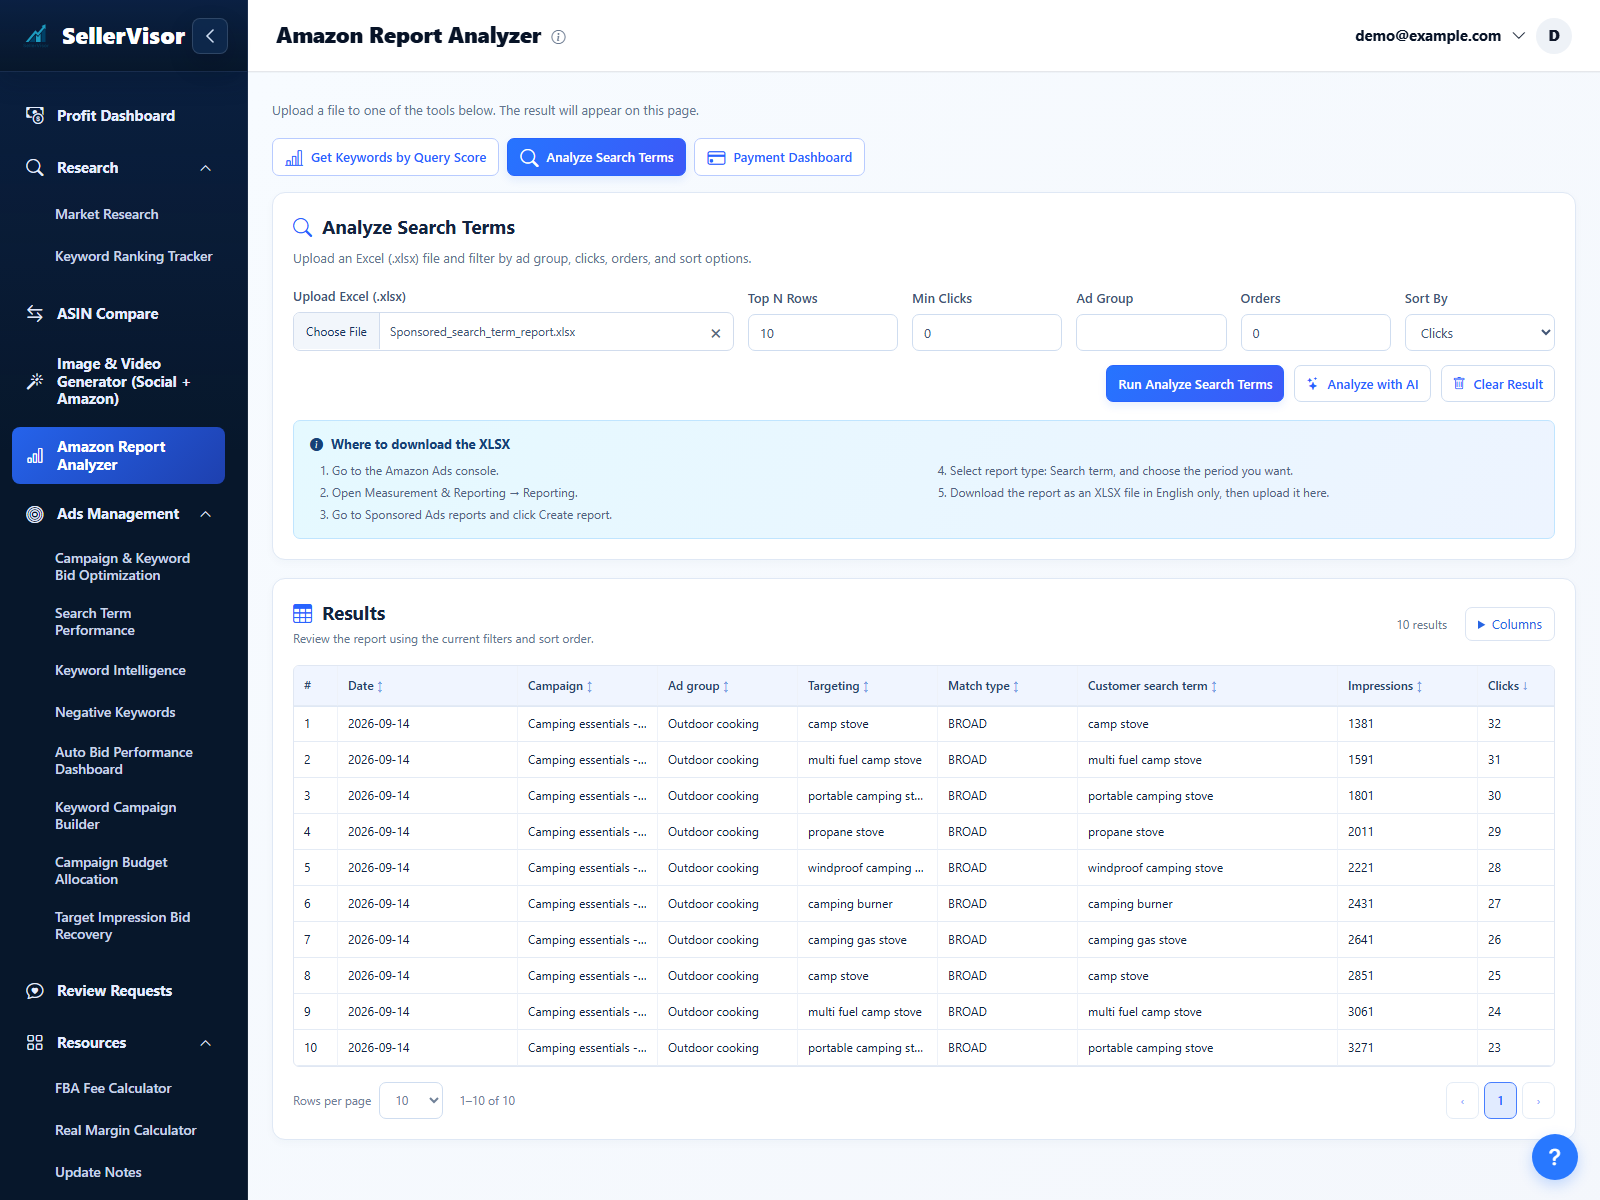
Task: Open the help question mark button
Action: pos(1554,1157)
